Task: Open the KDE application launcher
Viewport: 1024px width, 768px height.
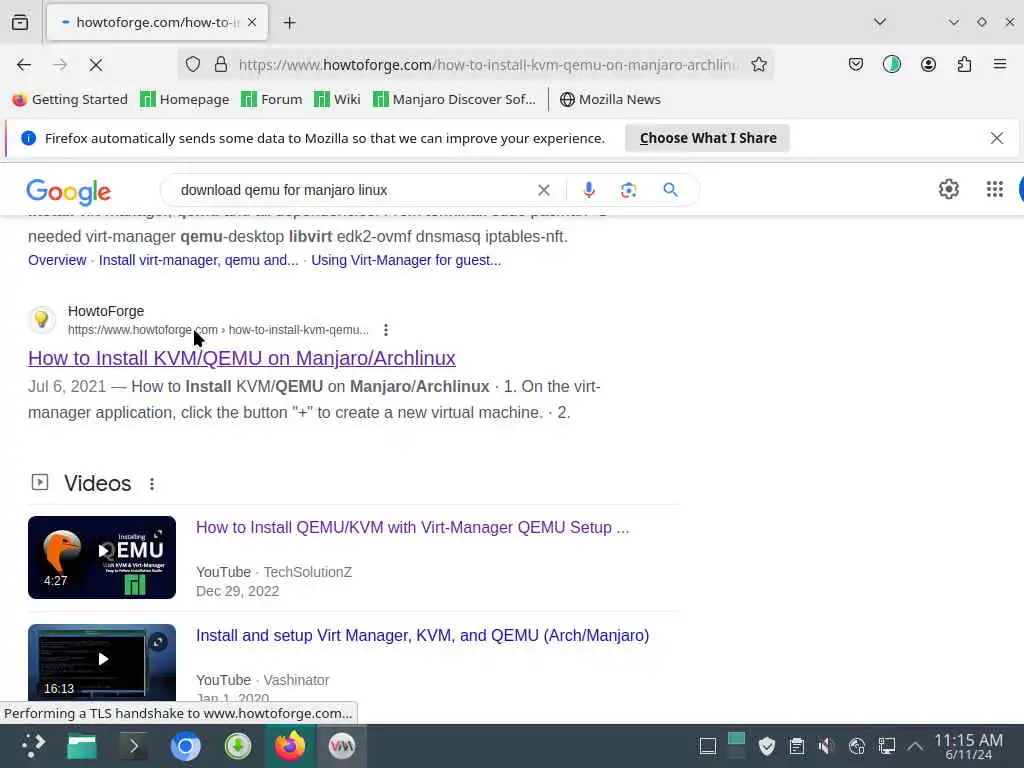Action: [x=32, y=746]
